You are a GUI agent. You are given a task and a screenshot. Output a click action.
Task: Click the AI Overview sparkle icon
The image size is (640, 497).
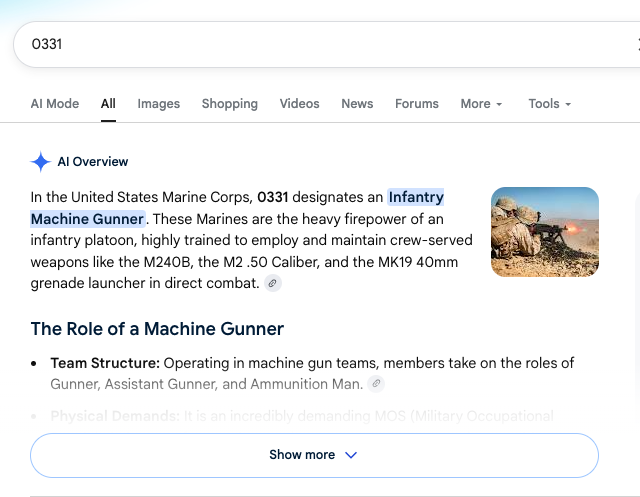point(40,162)
